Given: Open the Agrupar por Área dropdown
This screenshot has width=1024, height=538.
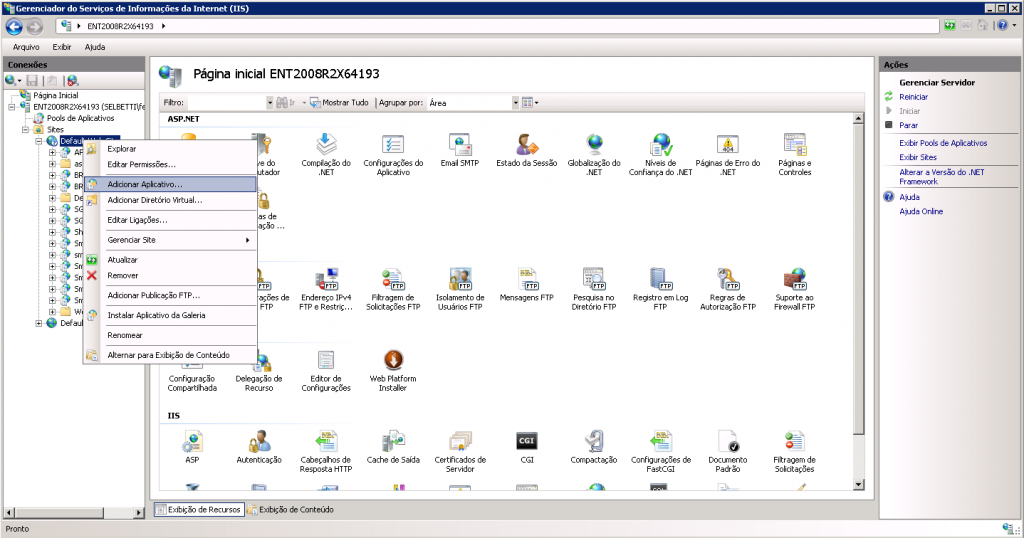Looking at the screenshot, I should 515,103.
